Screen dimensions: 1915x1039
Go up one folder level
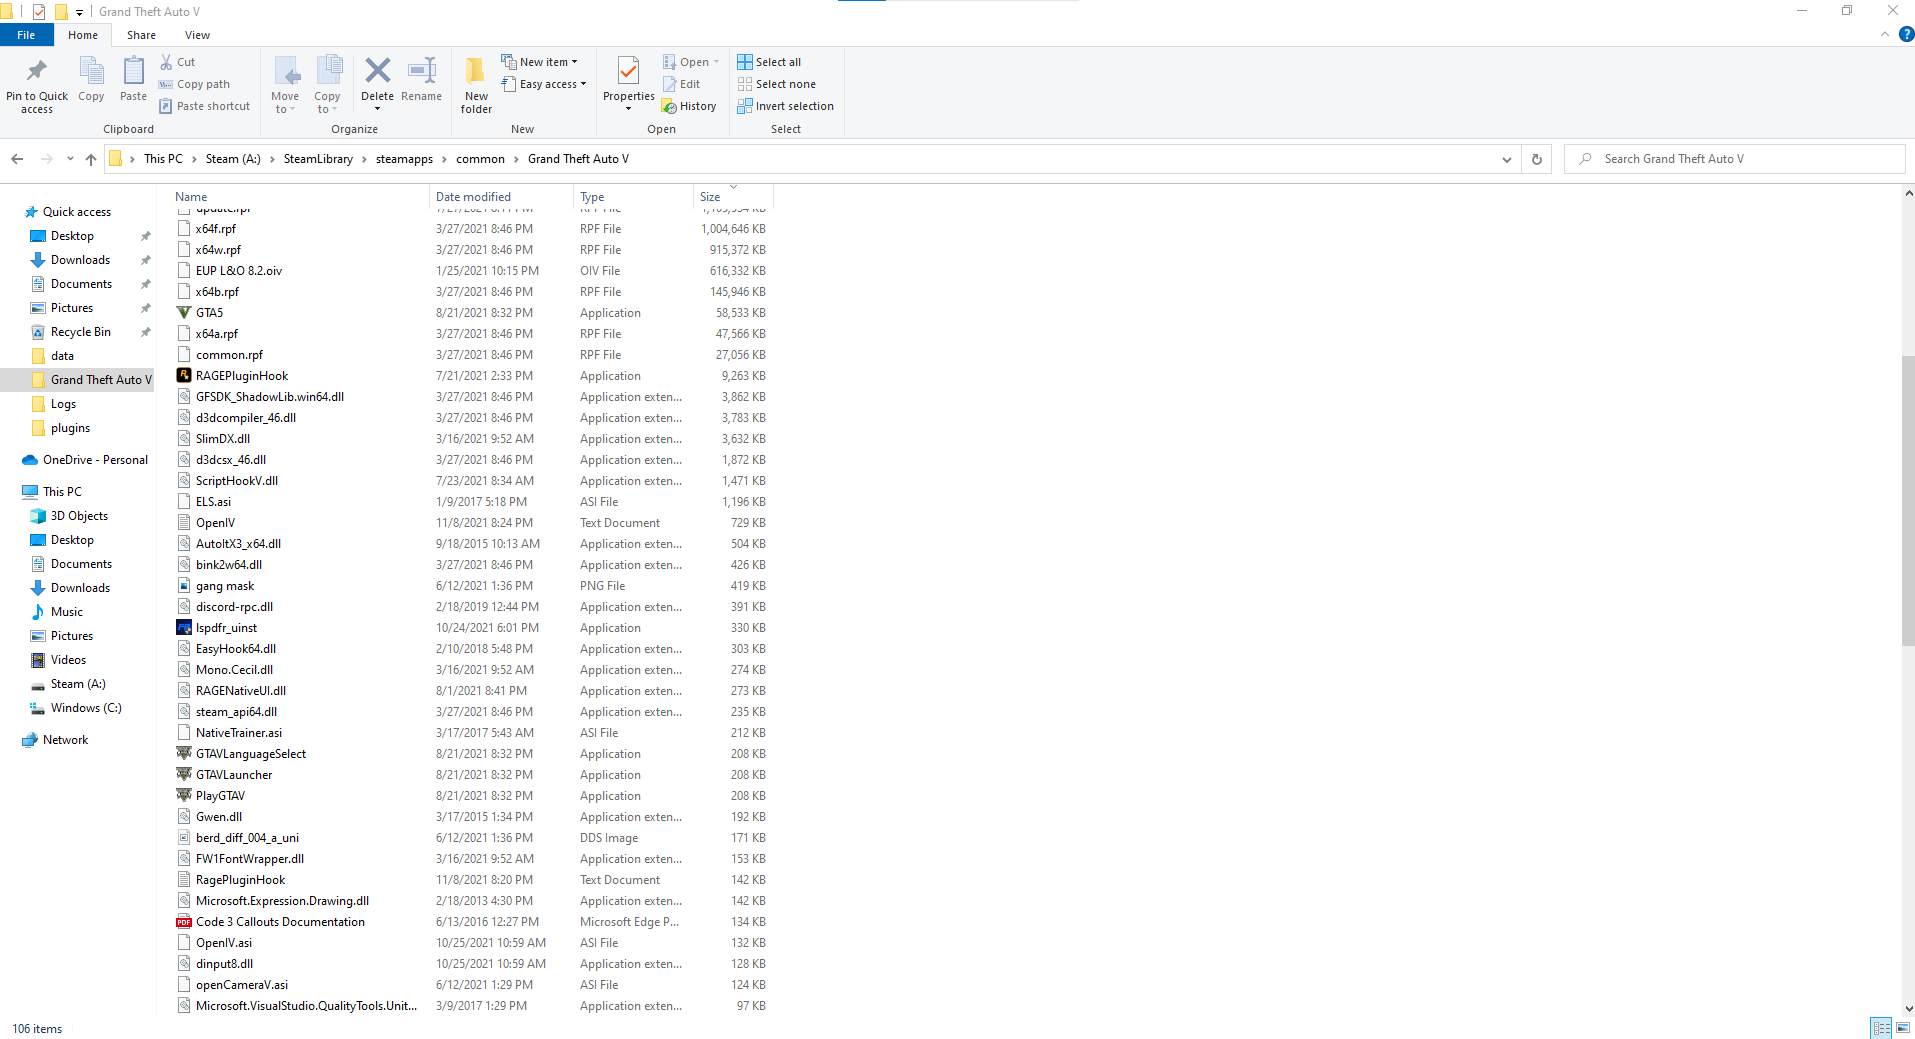(x=91, y=159)
